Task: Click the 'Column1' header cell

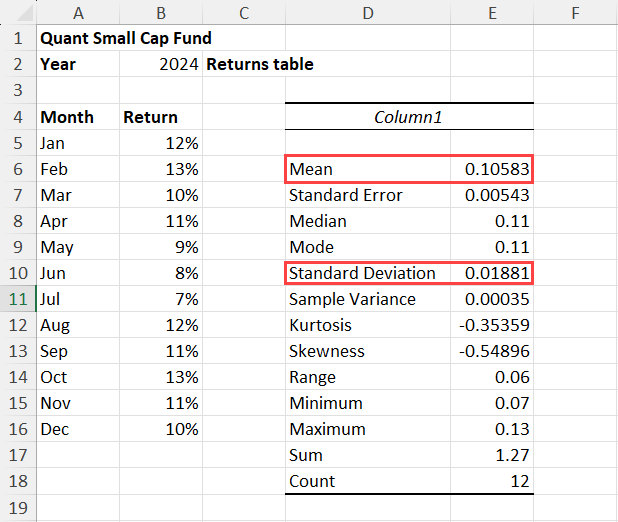Action: click(x=409, y=117)
